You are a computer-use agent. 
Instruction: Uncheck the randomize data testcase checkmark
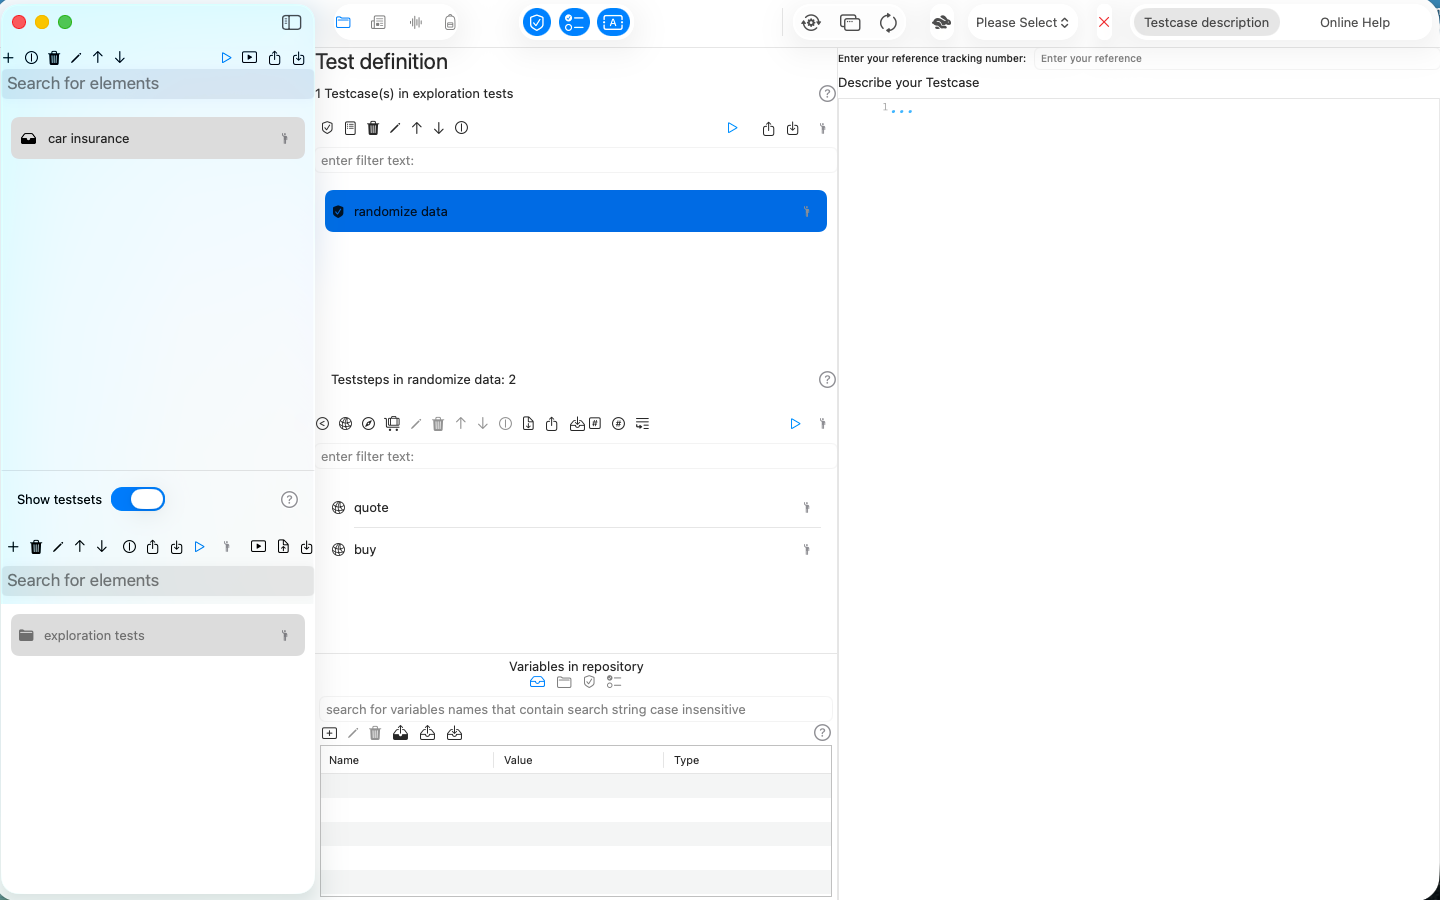click(339, 211)
